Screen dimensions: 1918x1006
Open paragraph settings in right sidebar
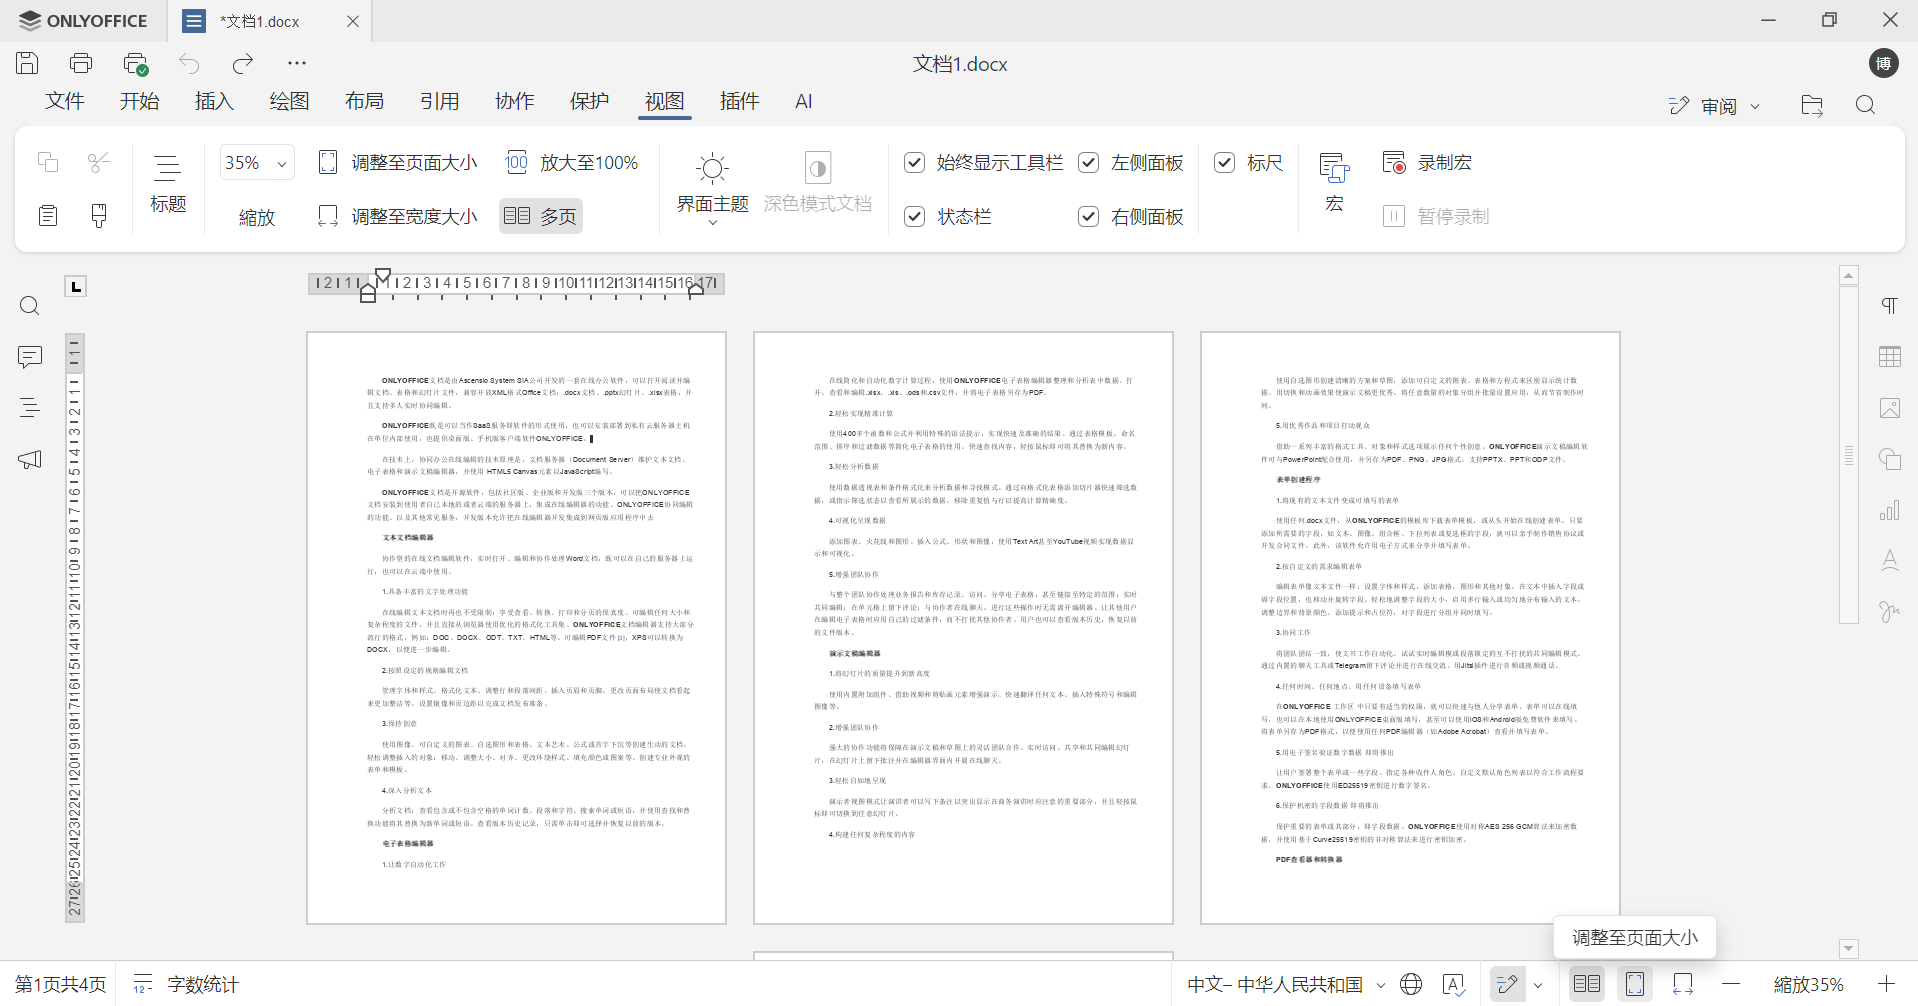click(1890, 305)
